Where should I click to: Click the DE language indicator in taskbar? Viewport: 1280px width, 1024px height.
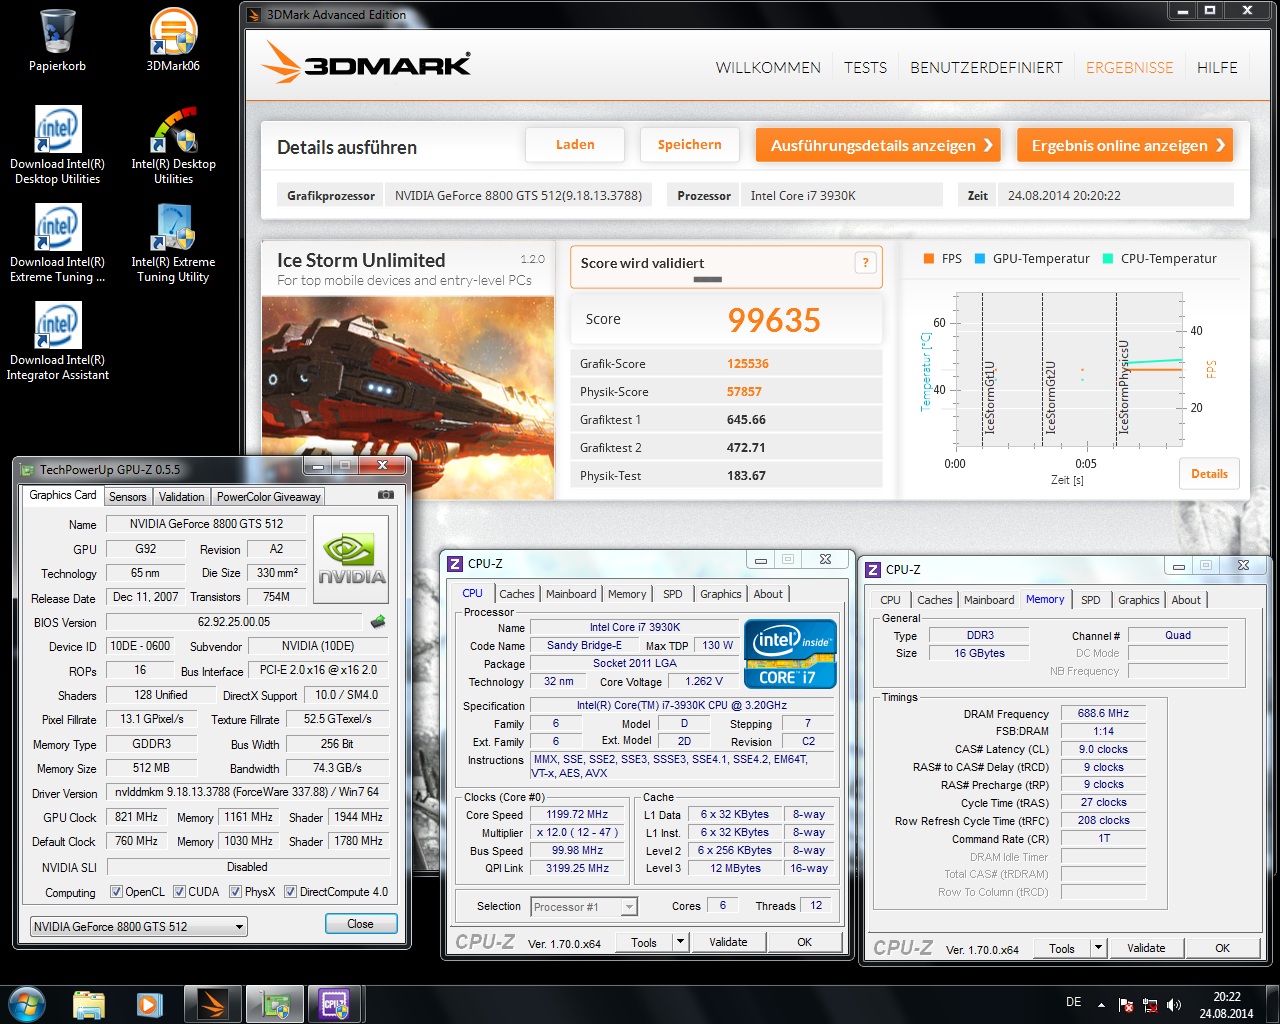click(1073, 1002)
